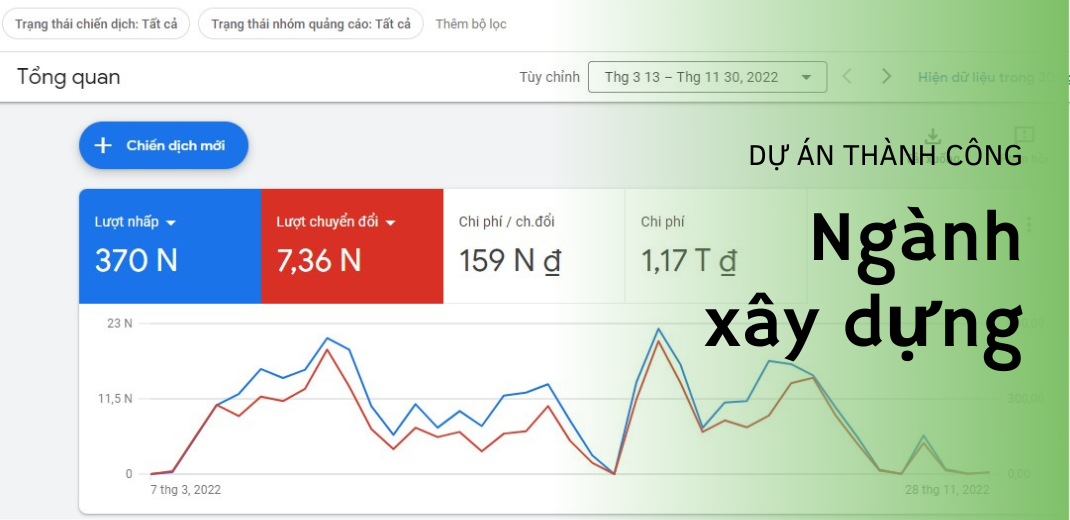
Task: Open the ad group status filter chip
Action: (x=310, y=24)
